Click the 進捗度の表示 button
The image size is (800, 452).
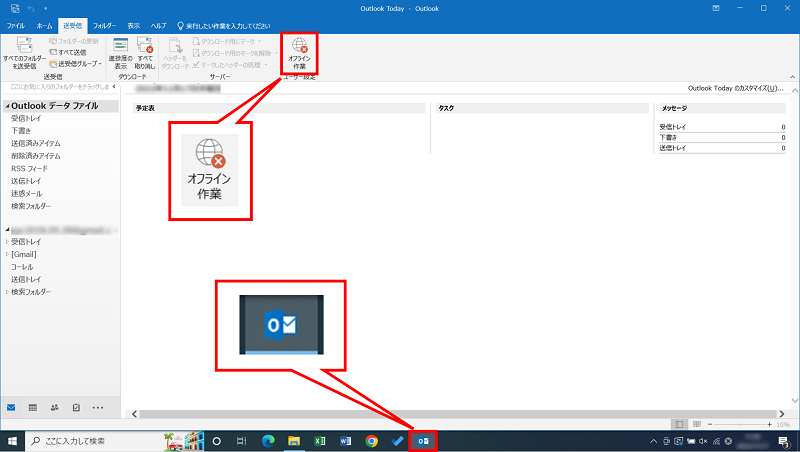point(120,53)
